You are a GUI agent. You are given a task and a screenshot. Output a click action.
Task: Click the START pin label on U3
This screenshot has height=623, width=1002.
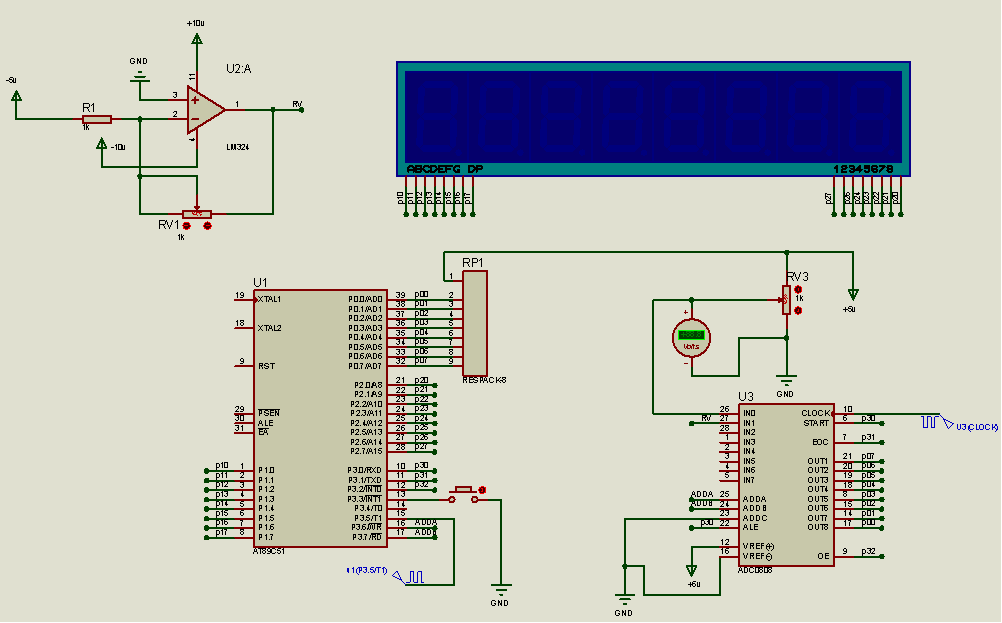(816, 423)
